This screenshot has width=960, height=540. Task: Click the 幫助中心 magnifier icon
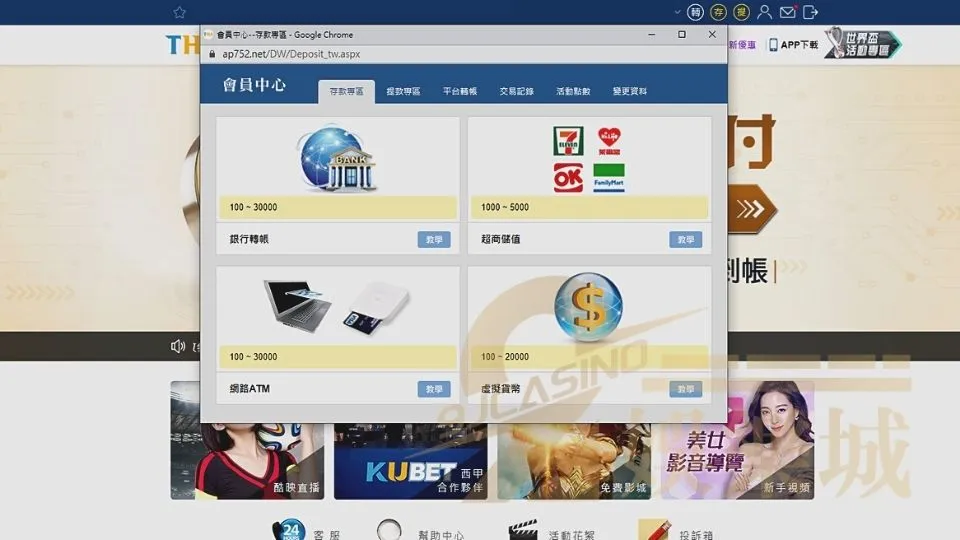(x=389, y=530)
